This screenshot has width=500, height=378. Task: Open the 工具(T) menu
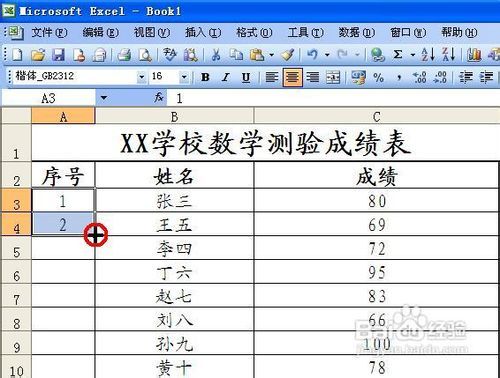point(305,32)
